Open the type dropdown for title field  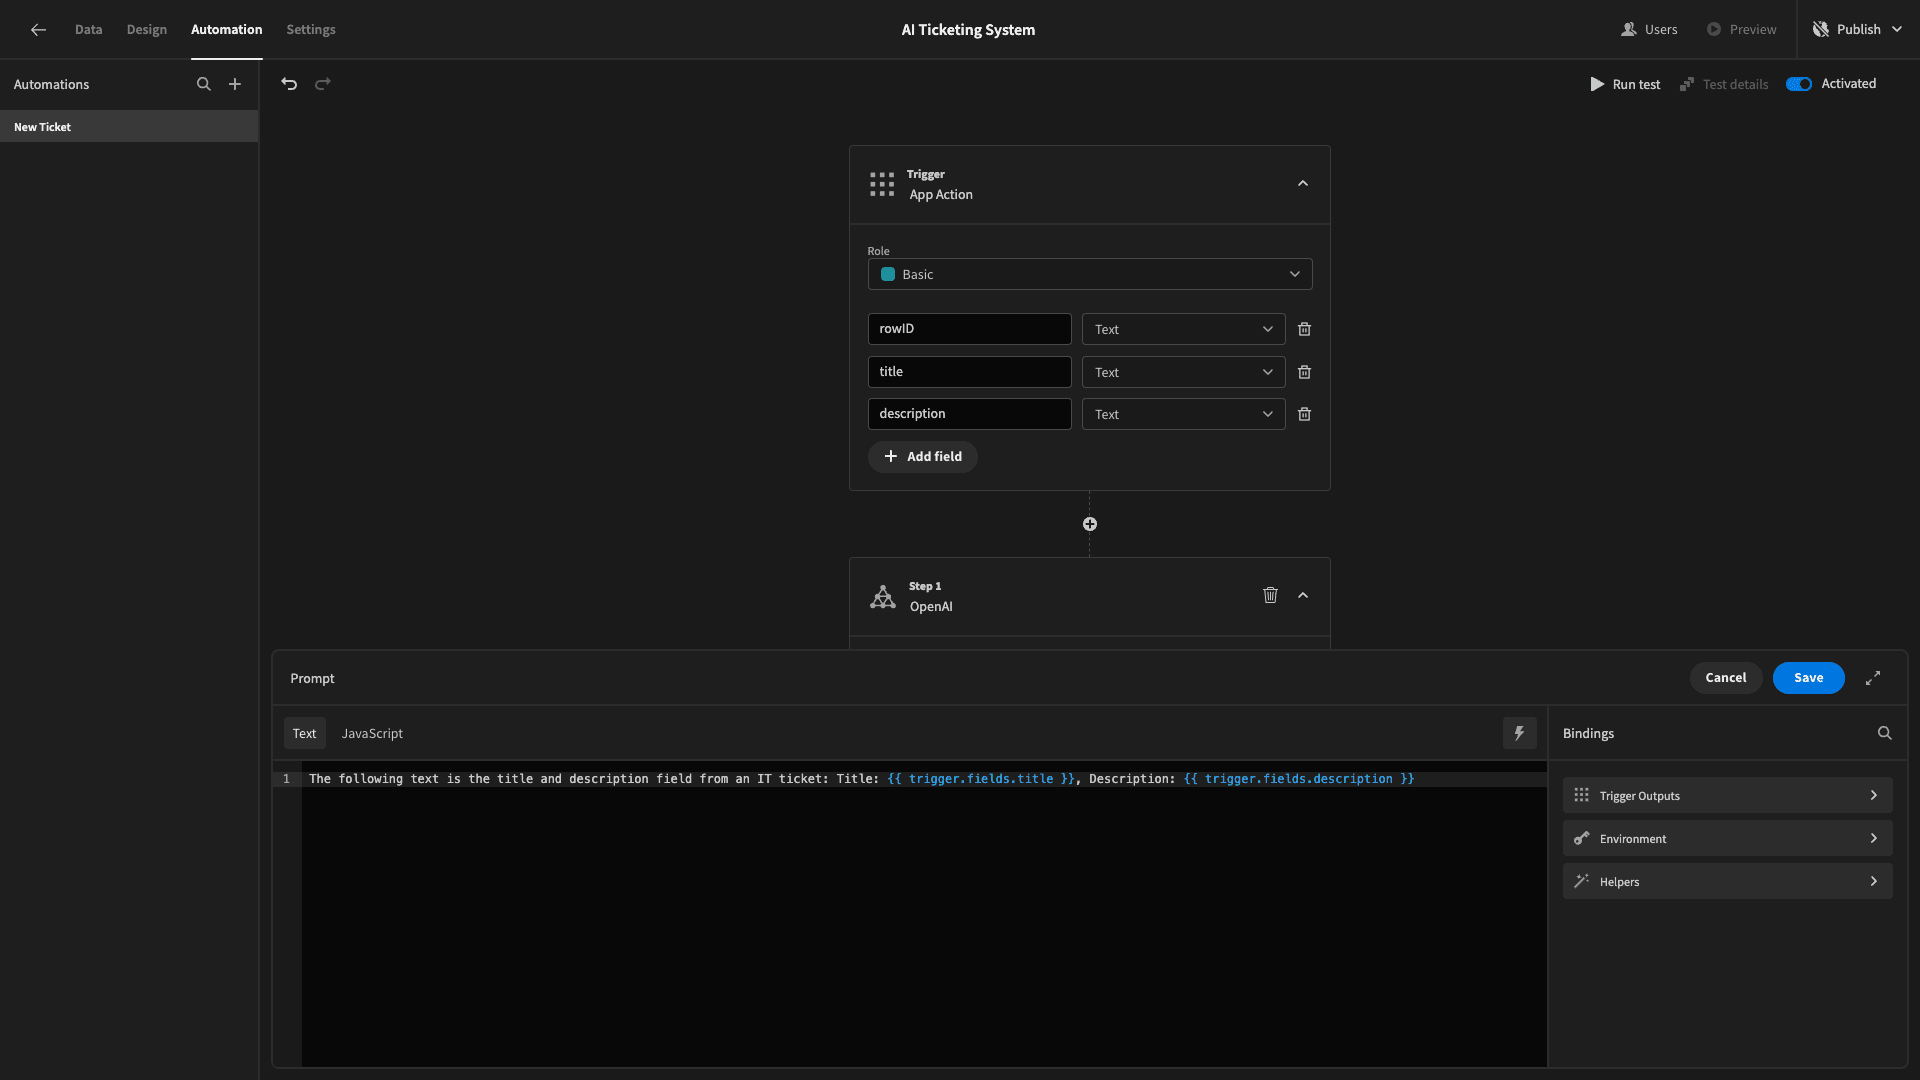tap(1183, 372)
